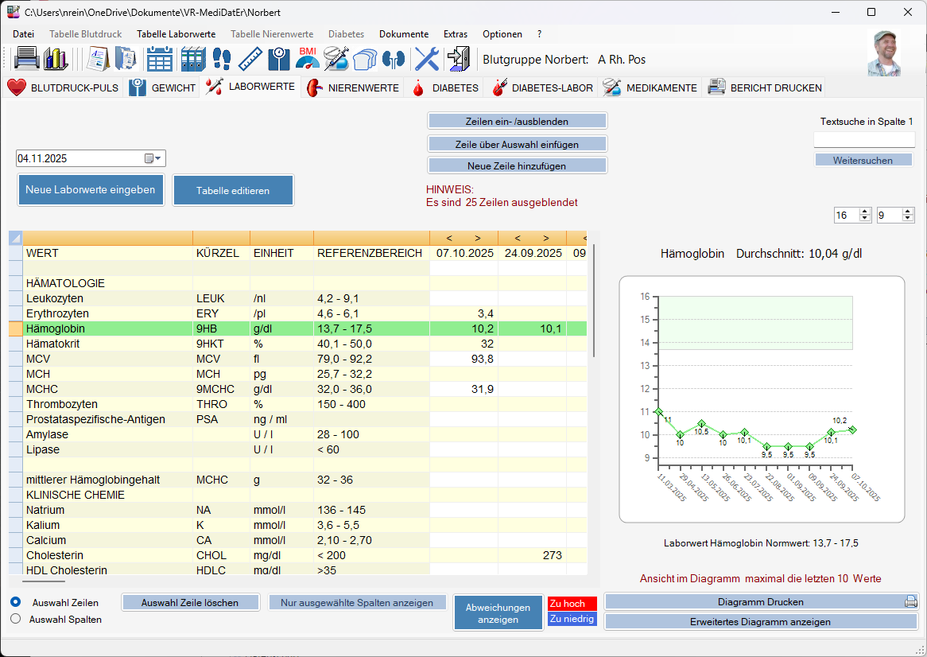Click the red Zu hoch color indicator
This screenshot has width=927, height=657.
tap(571, 603)
